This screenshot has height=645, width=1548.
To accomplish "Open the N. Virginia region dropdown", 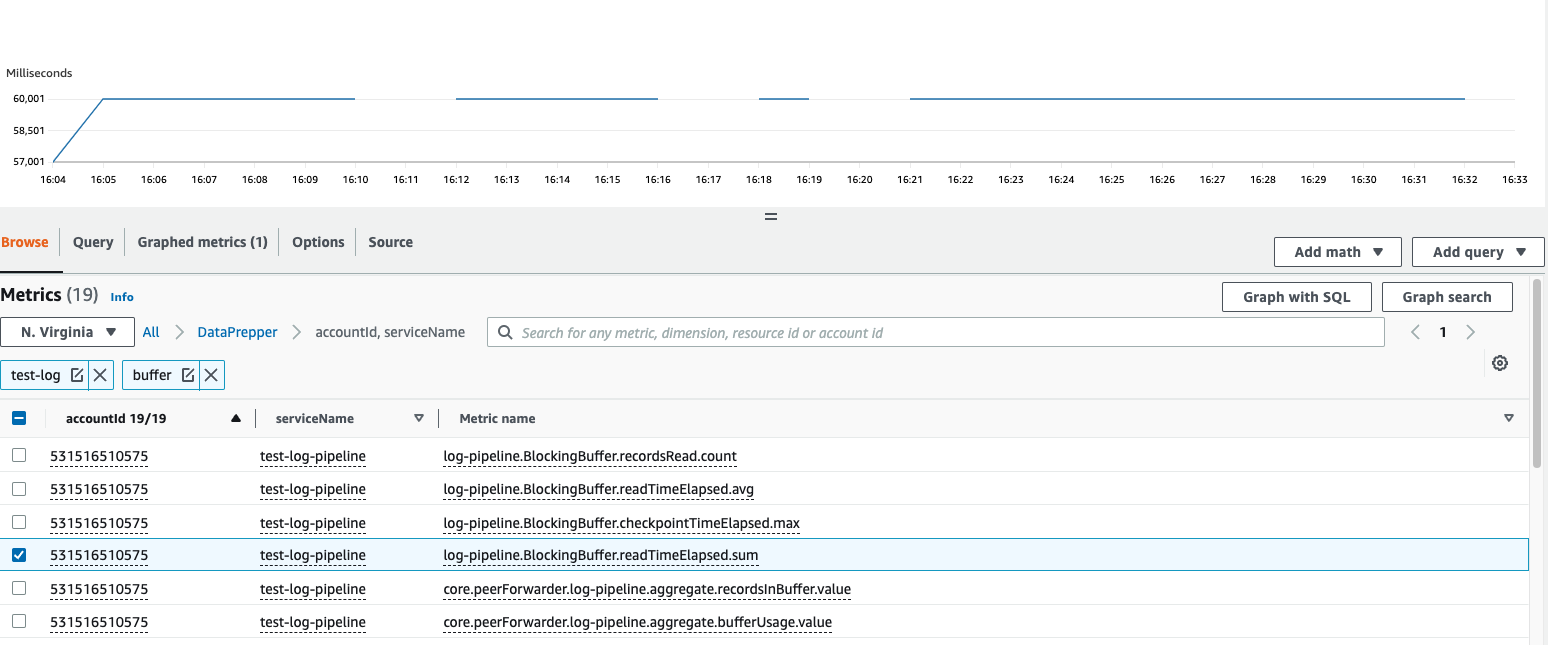I will click(x=67, y=331).
